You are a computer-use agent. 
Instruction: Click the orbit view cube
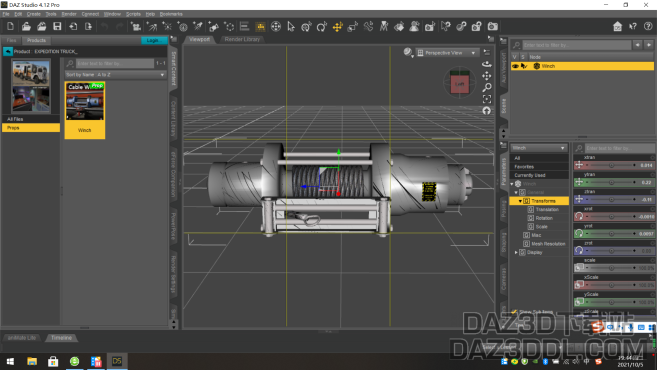click(460, 83)
